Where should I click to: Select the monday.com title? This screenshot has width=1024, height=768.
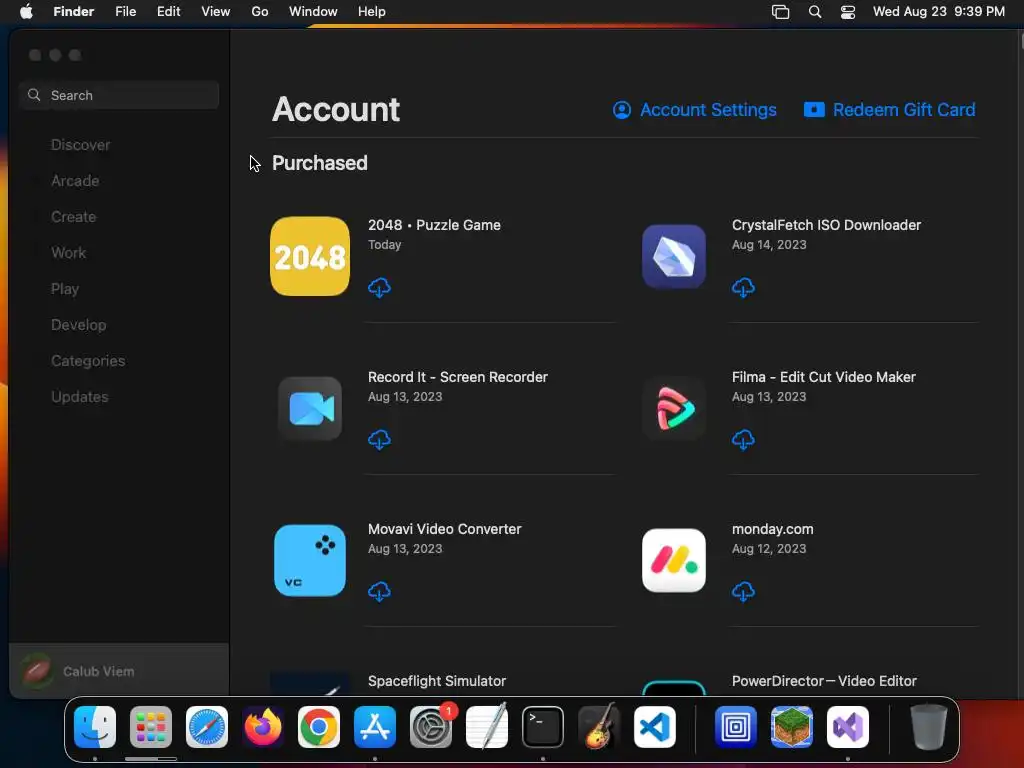(773, 529)
